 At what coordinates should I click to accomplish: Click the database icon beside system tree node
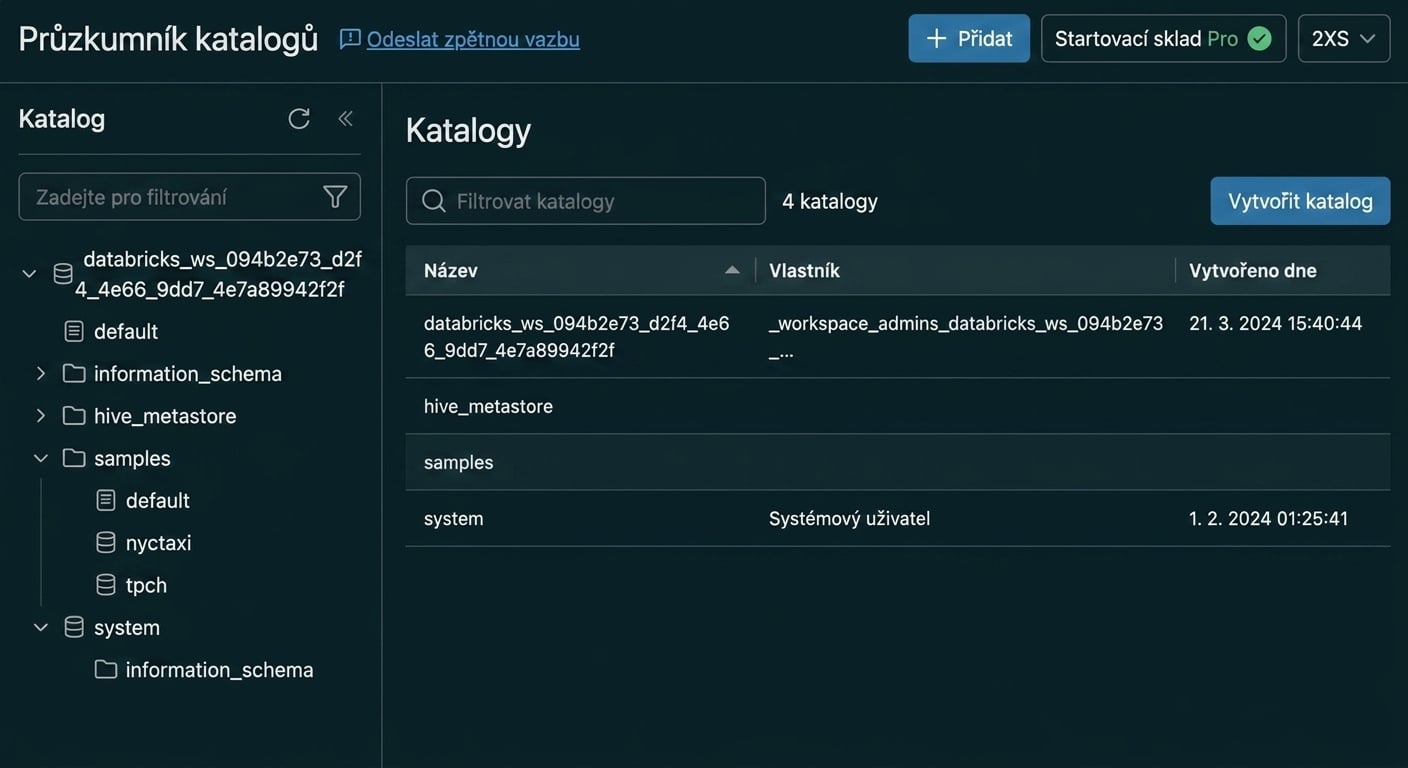[x=74, y=627]
